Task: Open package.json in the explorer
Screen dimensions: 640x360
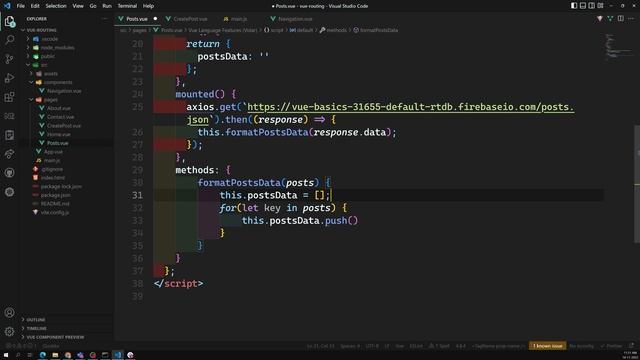Action: click(x=56, y=195)
